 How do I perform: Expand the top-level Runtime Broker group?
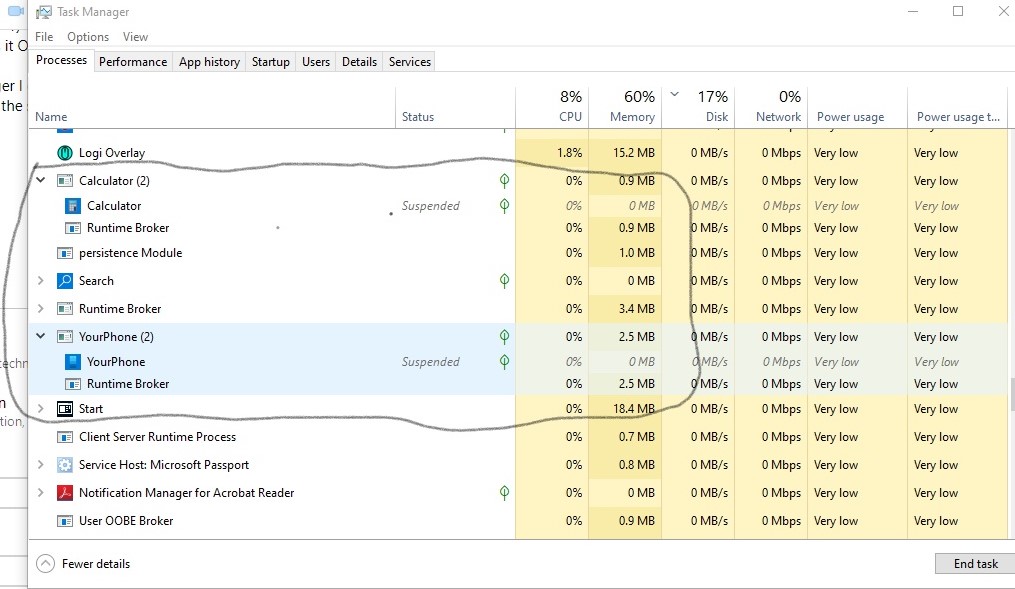(x=41, y=309)
